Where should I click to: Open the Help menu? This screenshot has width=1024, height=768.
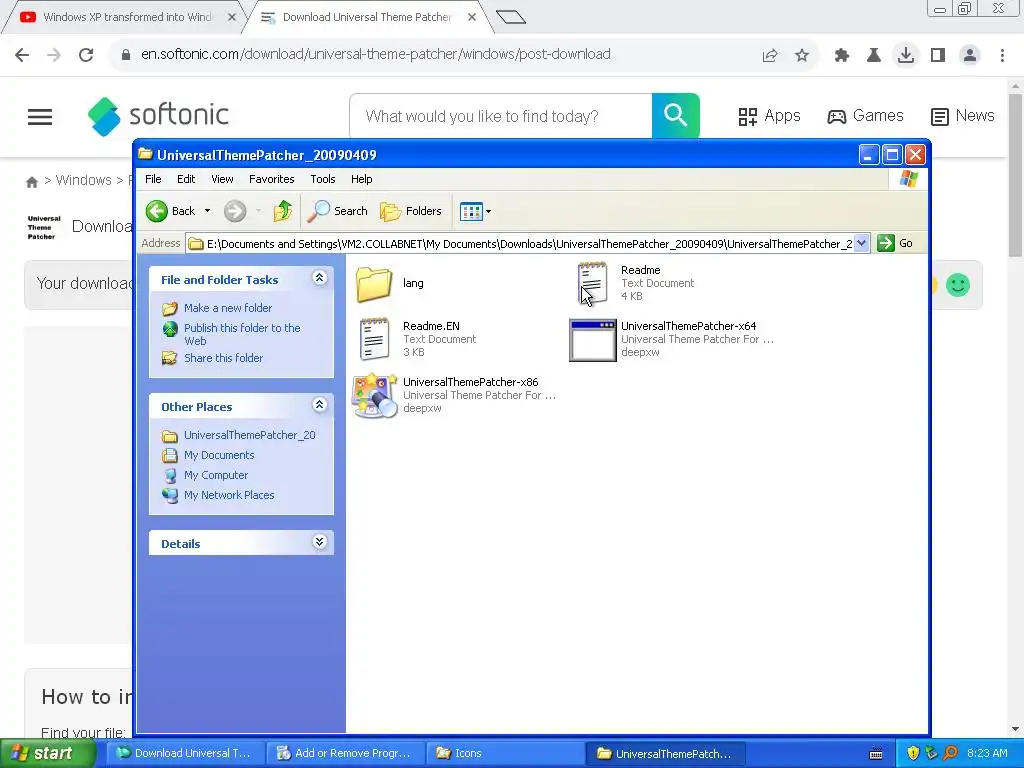[x=361, y=179]
